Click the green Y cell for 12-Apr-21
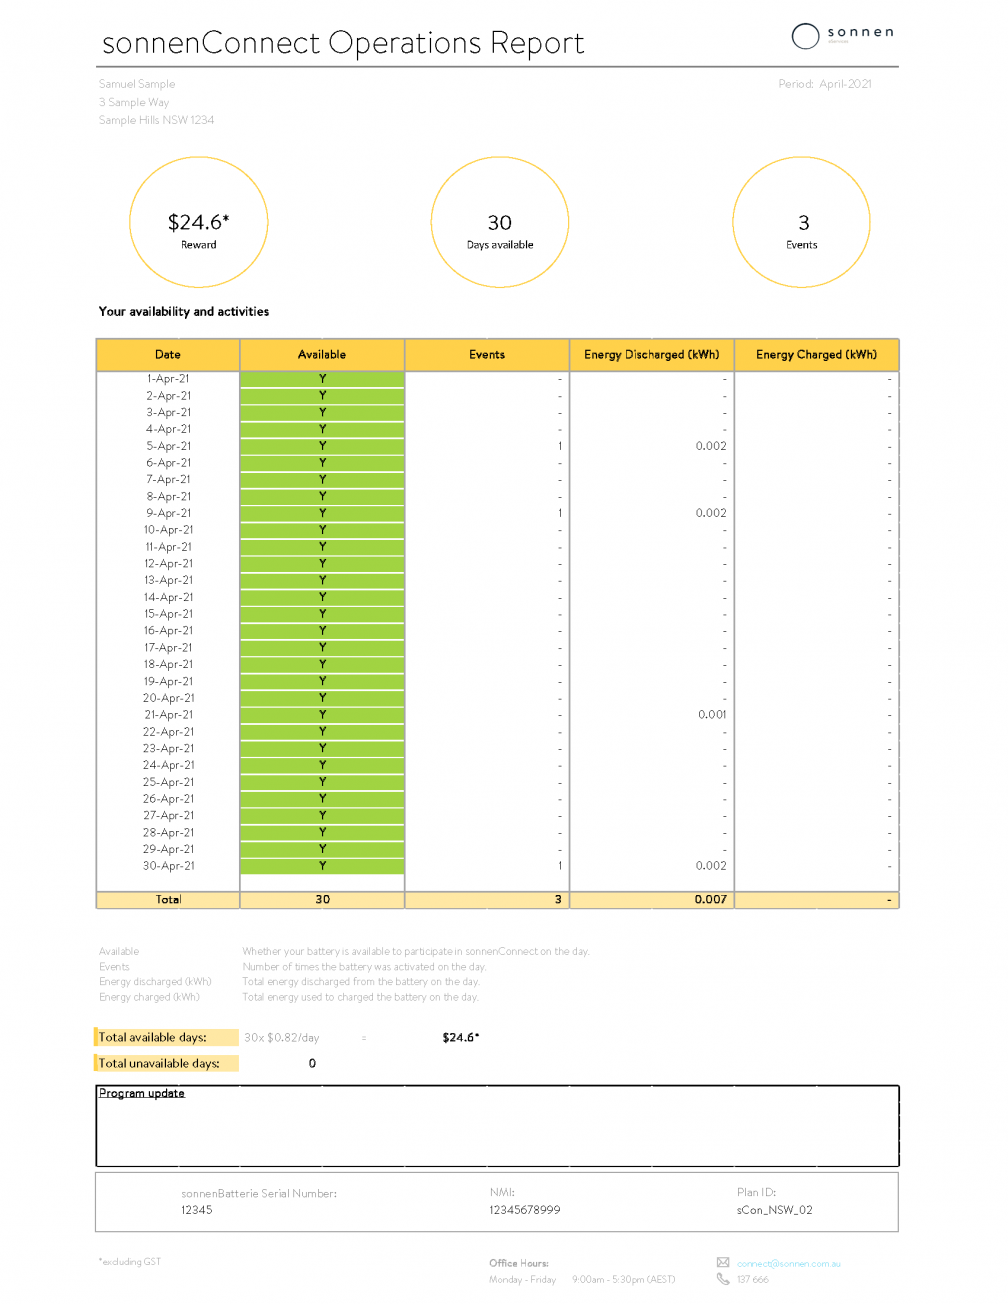 [x=322, y=564]
